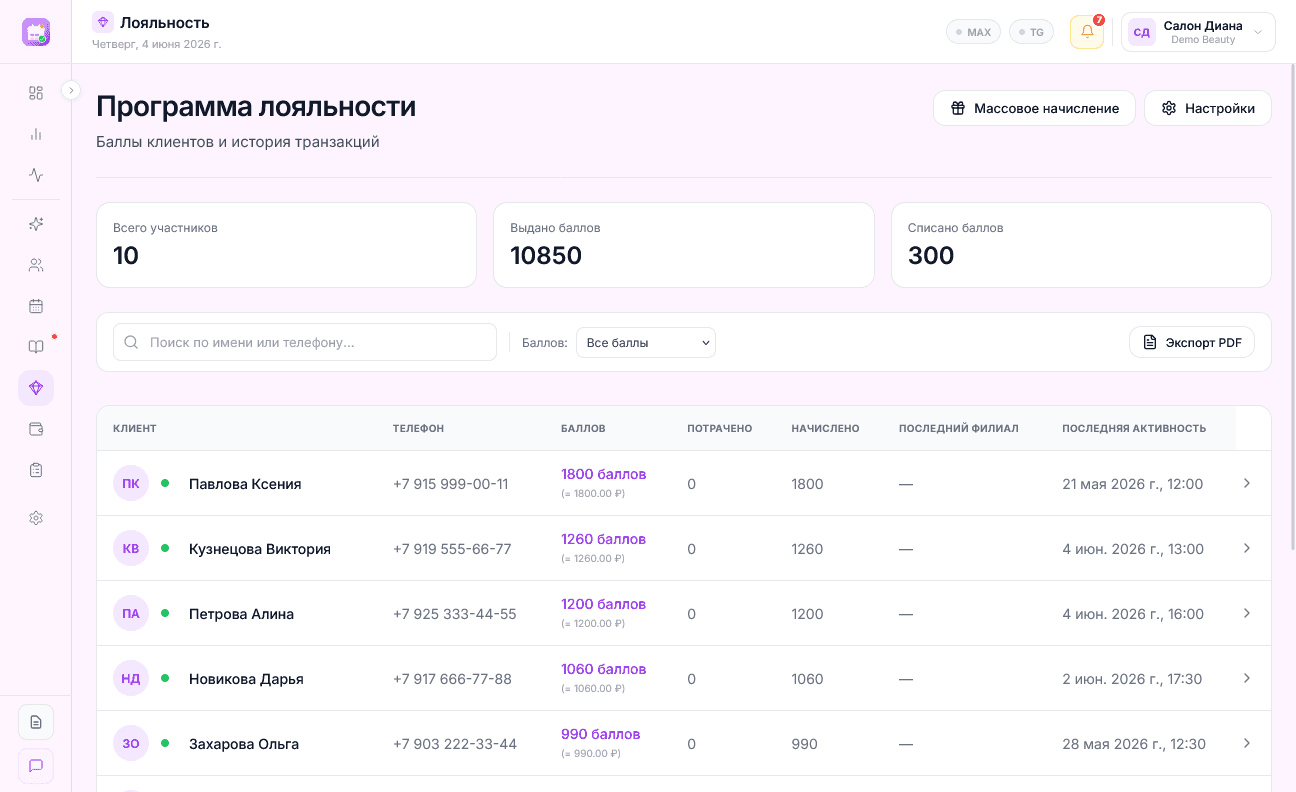Image resolution: width=1296 pixels, height=792 pixels.
Task: Open the dashboard grid icon in sidebar
Action: 36,93
